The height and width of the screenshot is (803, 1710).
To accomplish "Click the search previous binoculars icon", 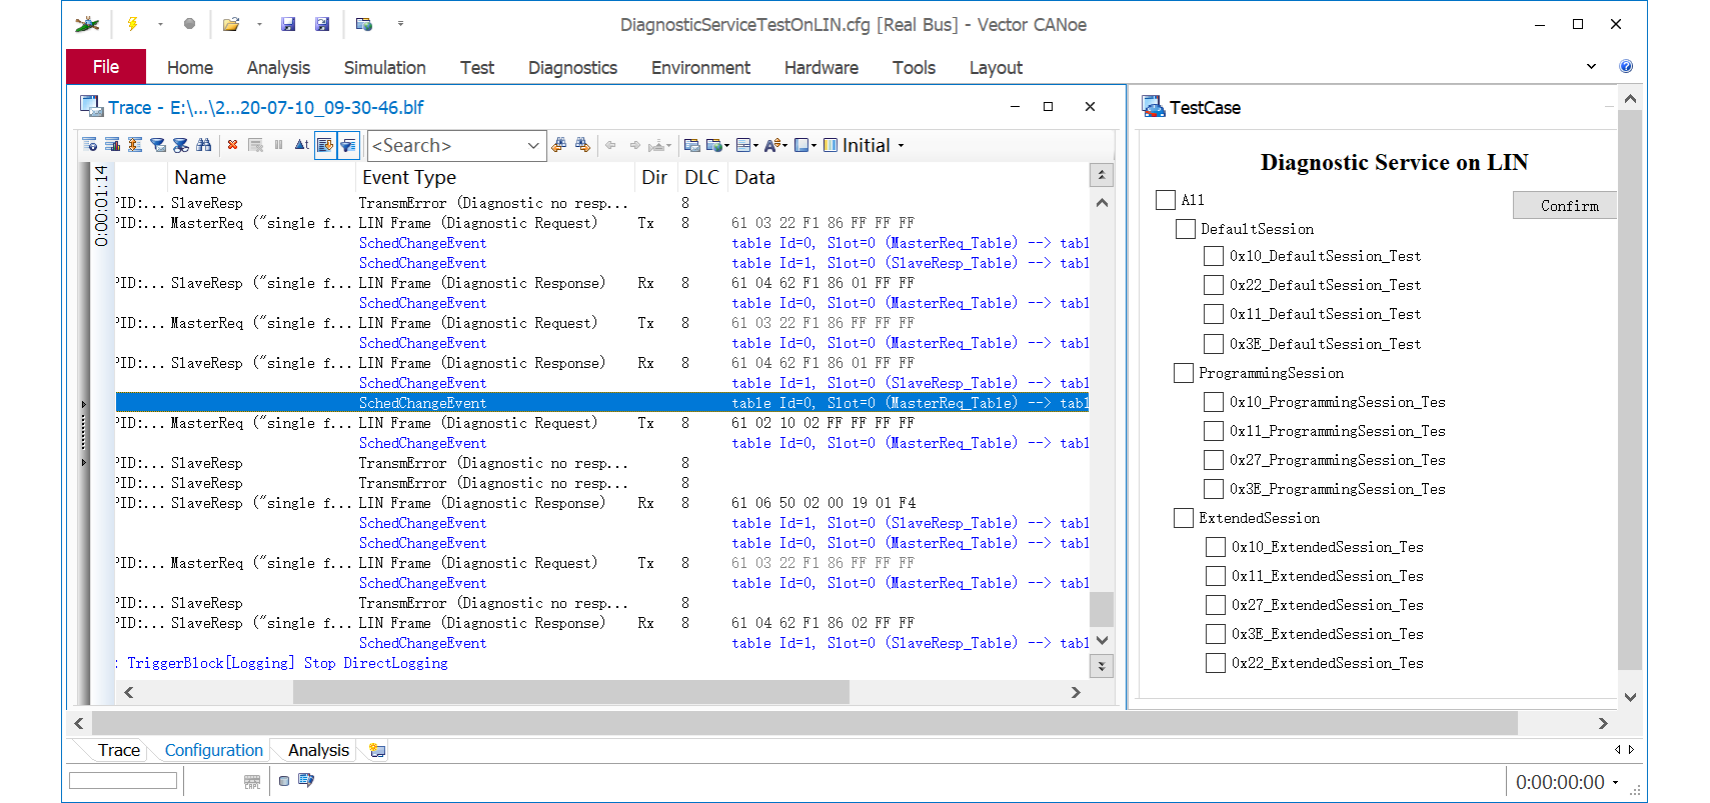I will 559,145.
